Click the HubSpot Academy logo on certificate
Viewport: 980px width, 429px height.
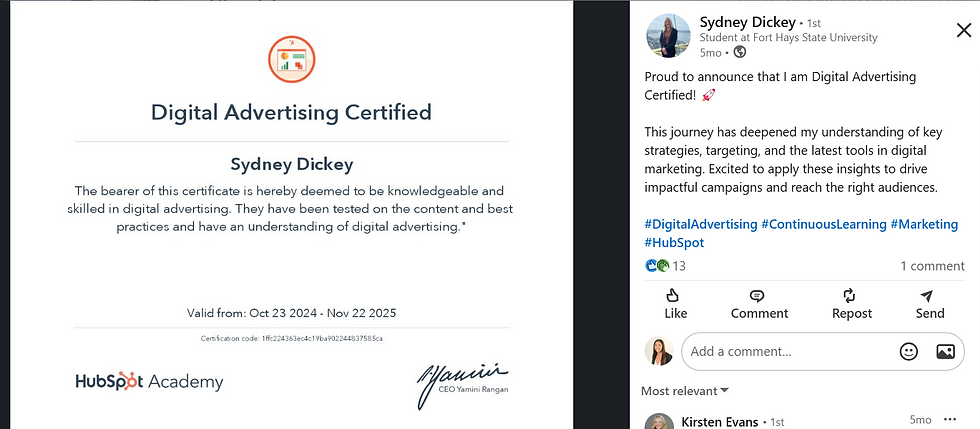pos(149,381)
